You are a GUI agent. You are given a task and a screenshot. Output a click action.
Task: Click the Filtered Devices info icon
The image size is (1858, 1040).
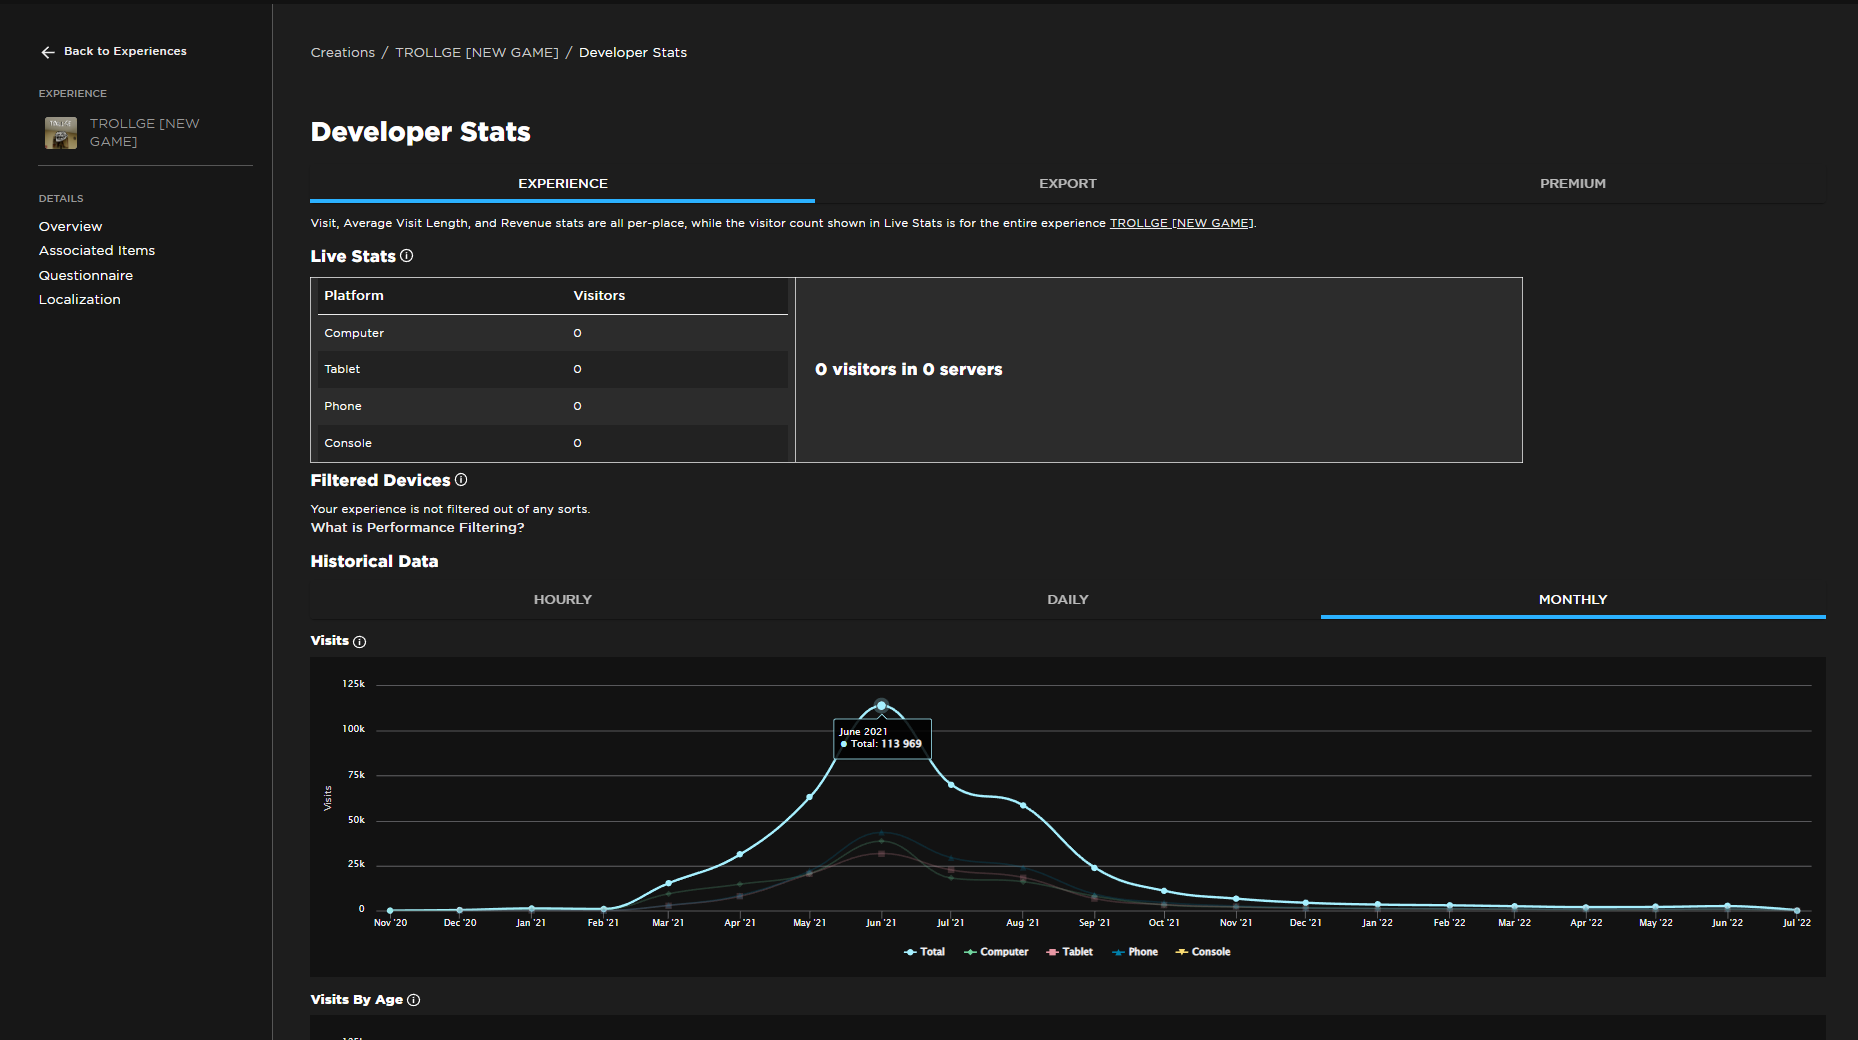[x=461, y=480]
